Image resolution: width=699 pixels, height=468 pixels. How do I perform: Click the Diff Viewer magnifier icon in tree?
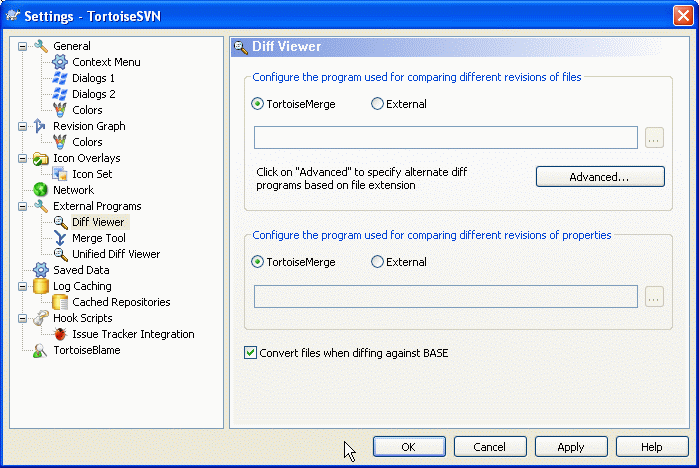click(61, 222)
